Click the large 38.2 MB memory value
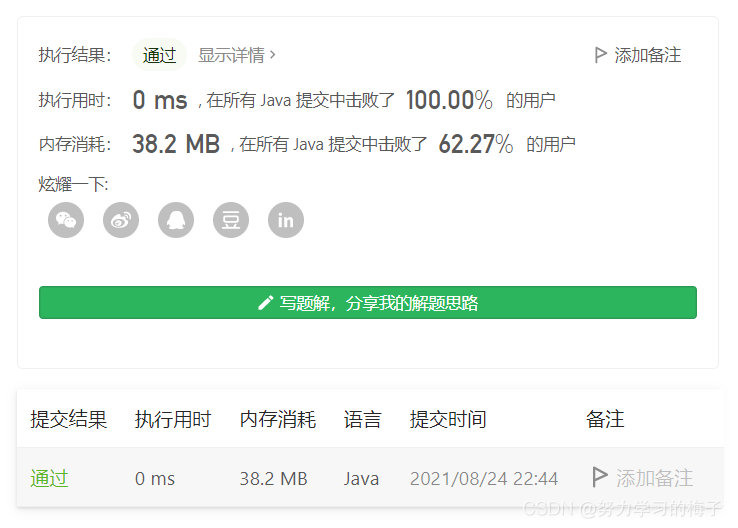Image resolution: width=738 pixels, height=528 pixels. [x=176, y=144]
